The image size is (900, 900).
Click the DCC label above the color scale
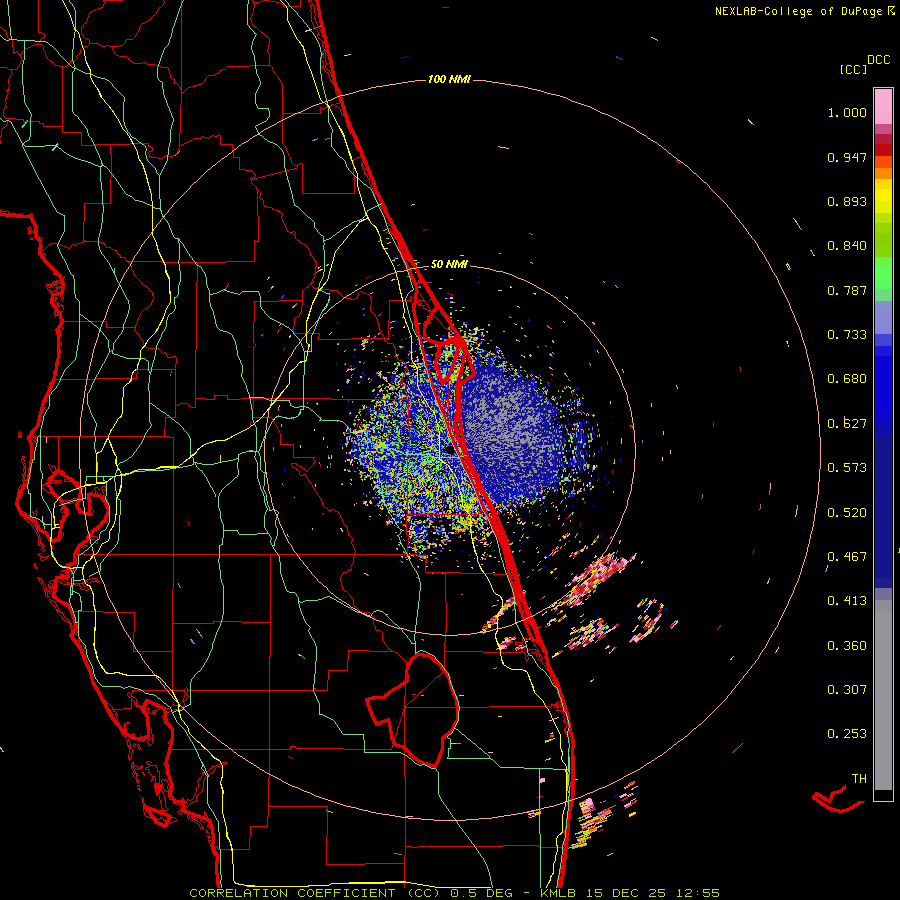(x=879, y=60)
